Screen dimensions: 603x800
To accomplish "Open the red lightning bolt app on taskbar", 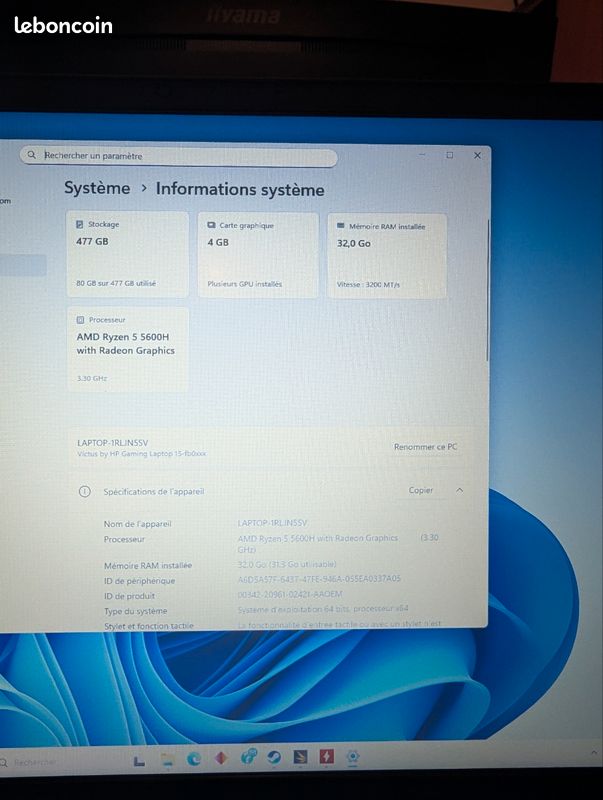I will tap(326, 757).
